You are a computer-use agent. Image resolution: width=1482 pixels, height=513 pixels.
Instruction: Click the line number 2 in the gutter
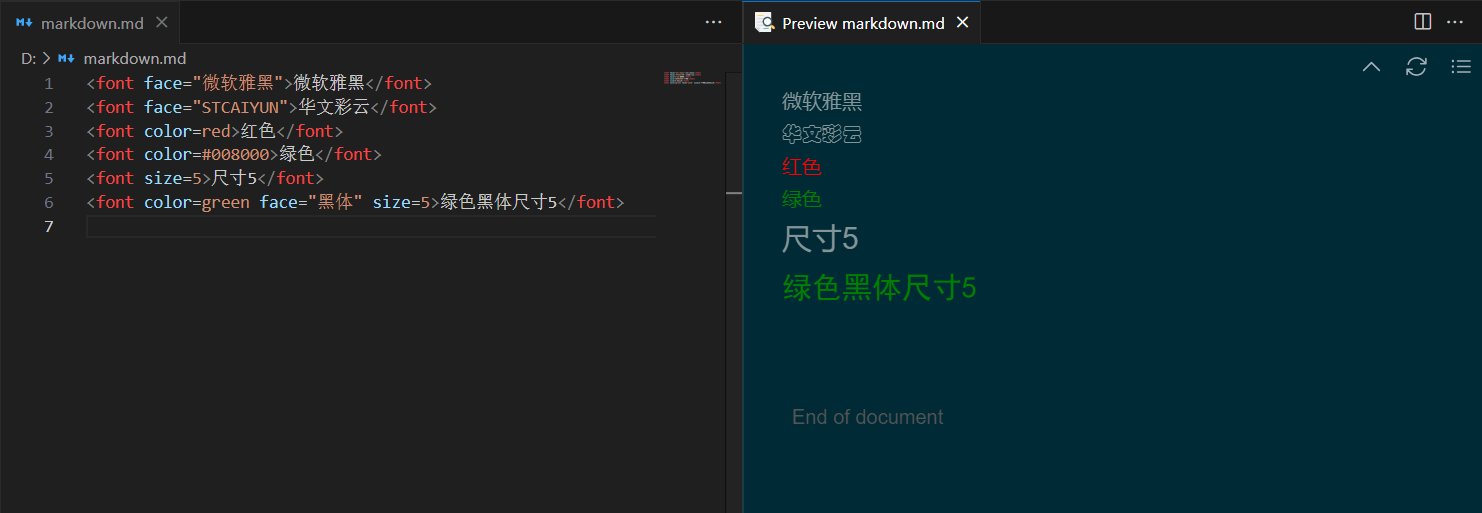[48, 107]
